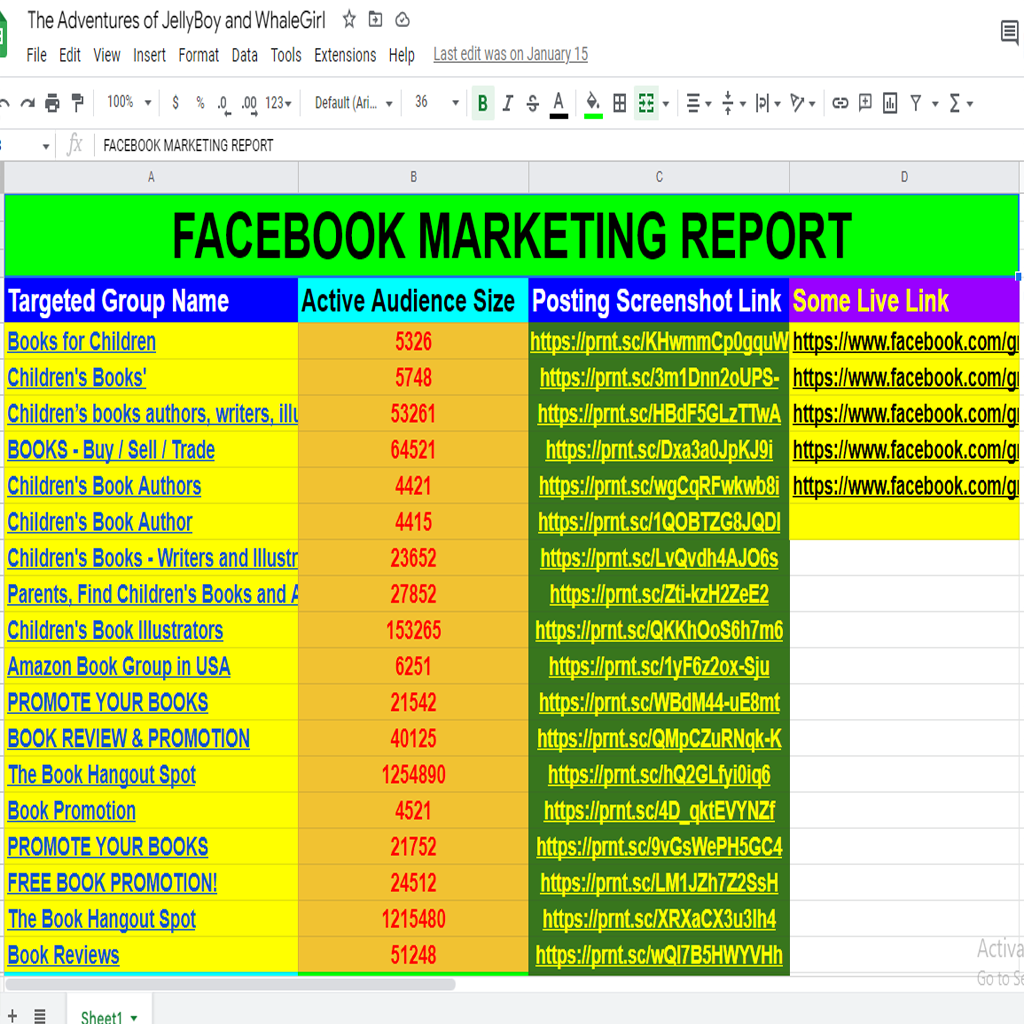Click the document title 'The Adventures of JellyBoy and WhaleGirl'

pos(176,20)
